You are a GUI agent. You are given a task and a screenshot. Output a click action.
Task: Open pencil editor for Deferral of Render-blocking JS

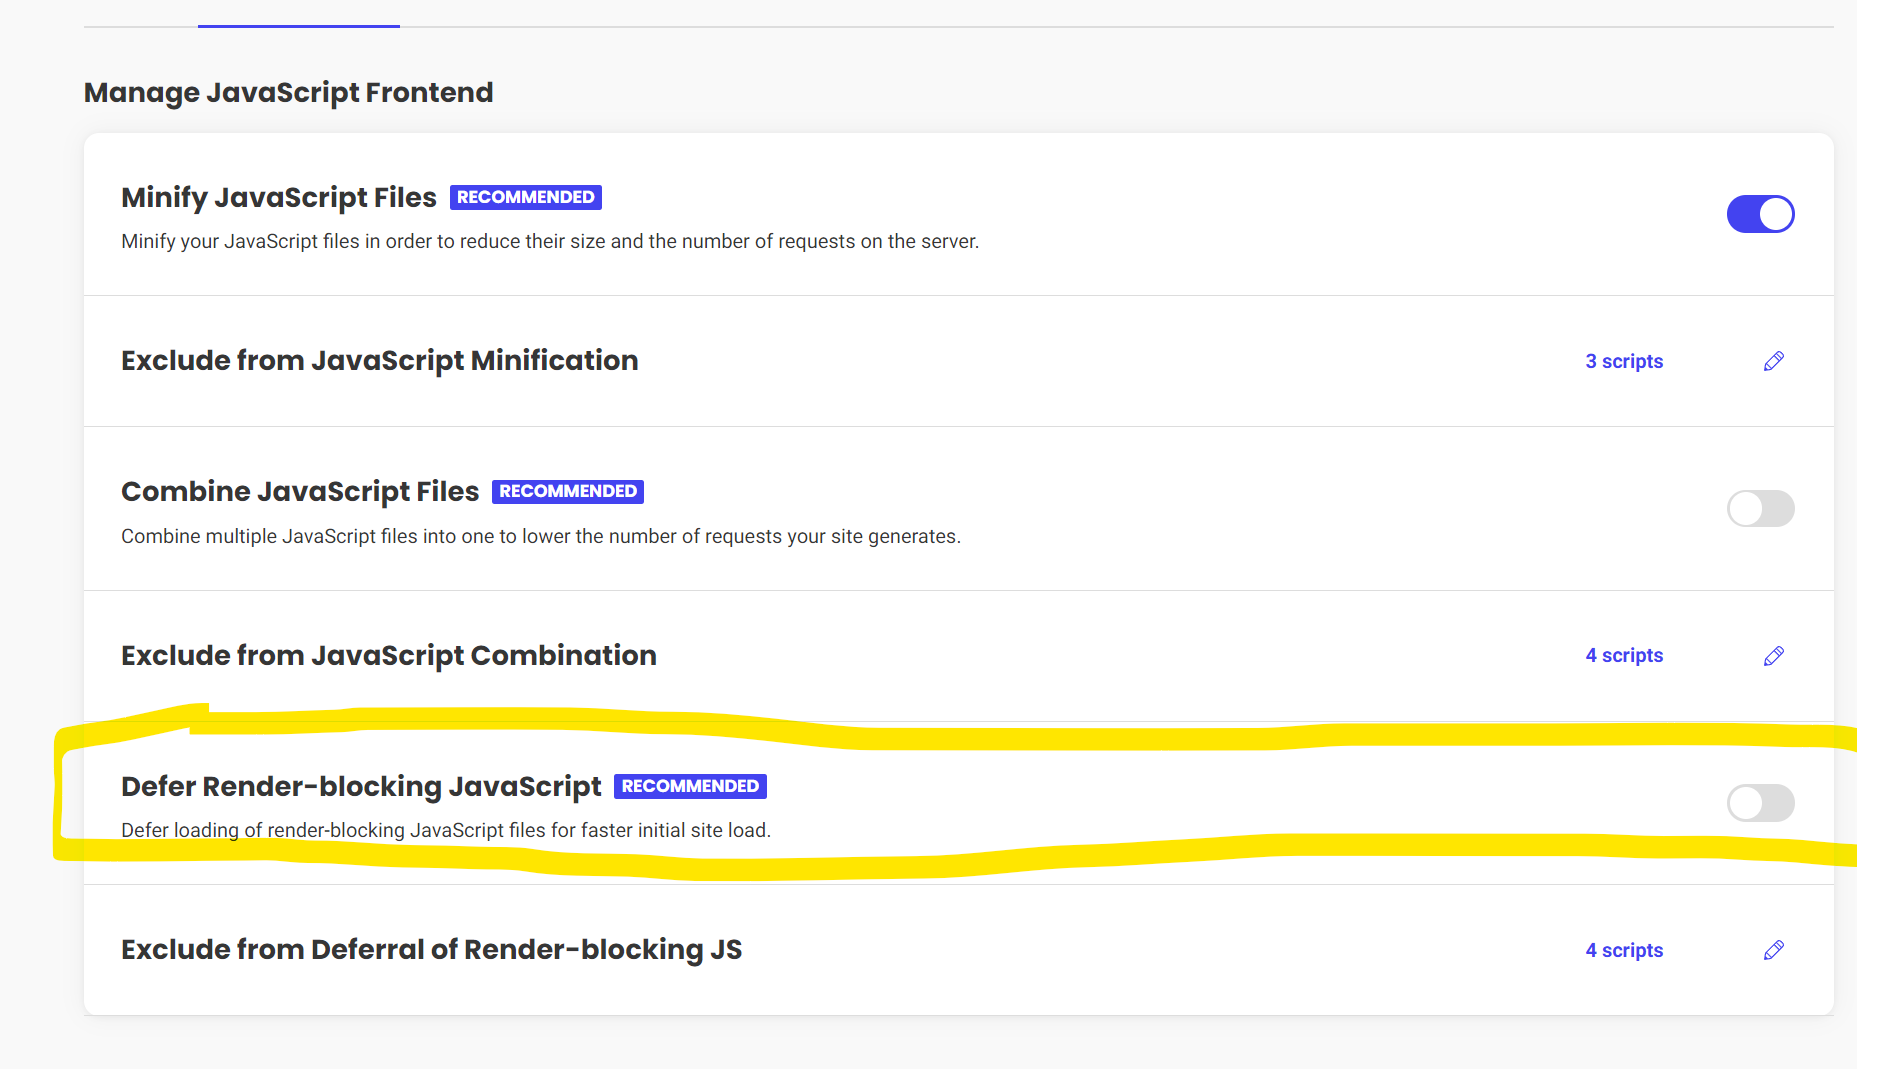point(1773,950)
